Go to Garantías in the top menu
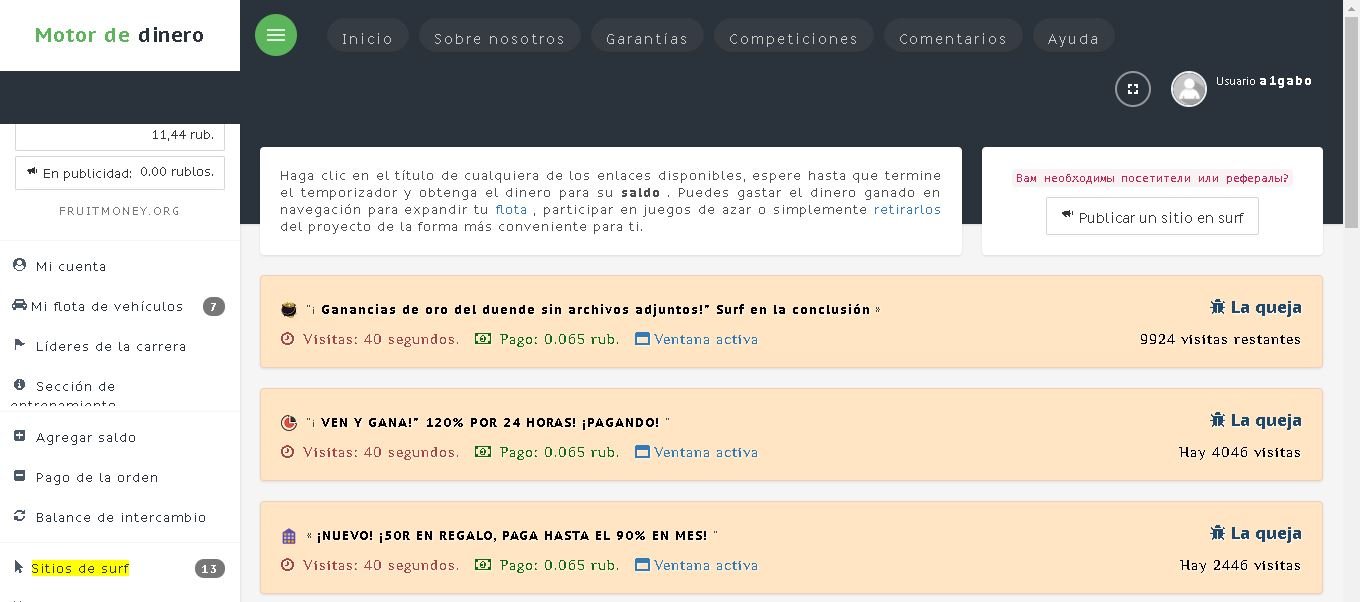 (x=647, y=38)
